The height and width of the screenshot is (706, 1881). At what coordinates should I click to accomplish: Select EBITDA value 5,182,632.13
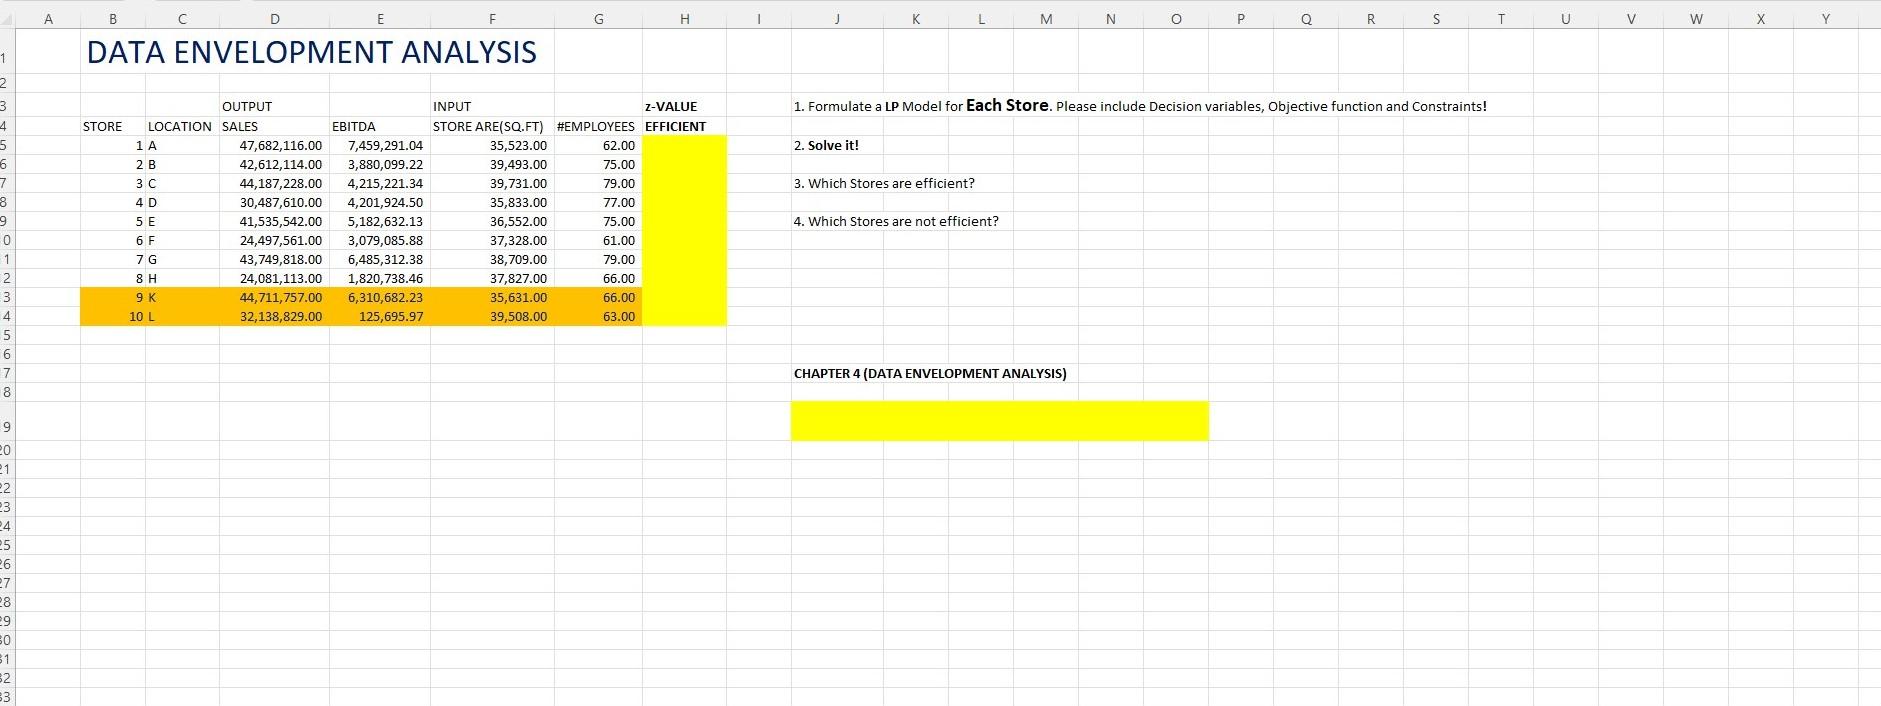point(385,221)
